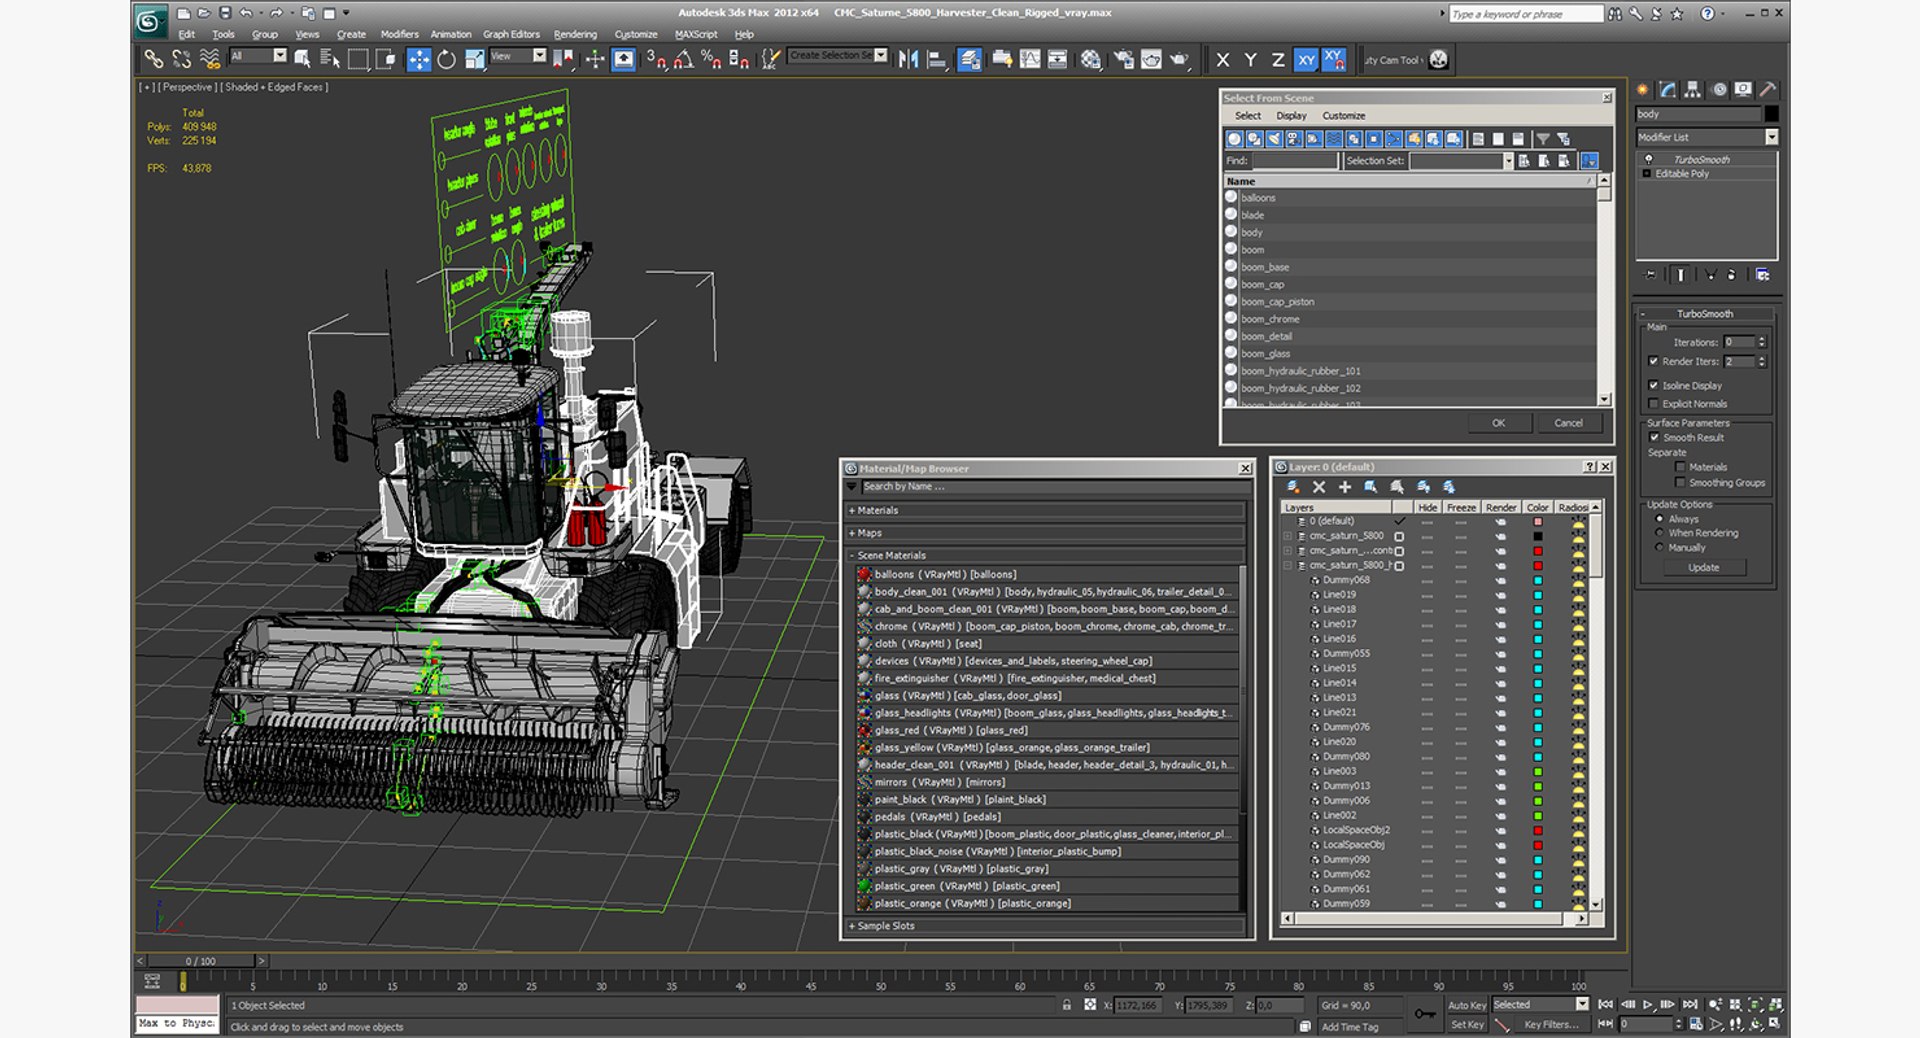Open the reference coordinate View dropdown

539,56
